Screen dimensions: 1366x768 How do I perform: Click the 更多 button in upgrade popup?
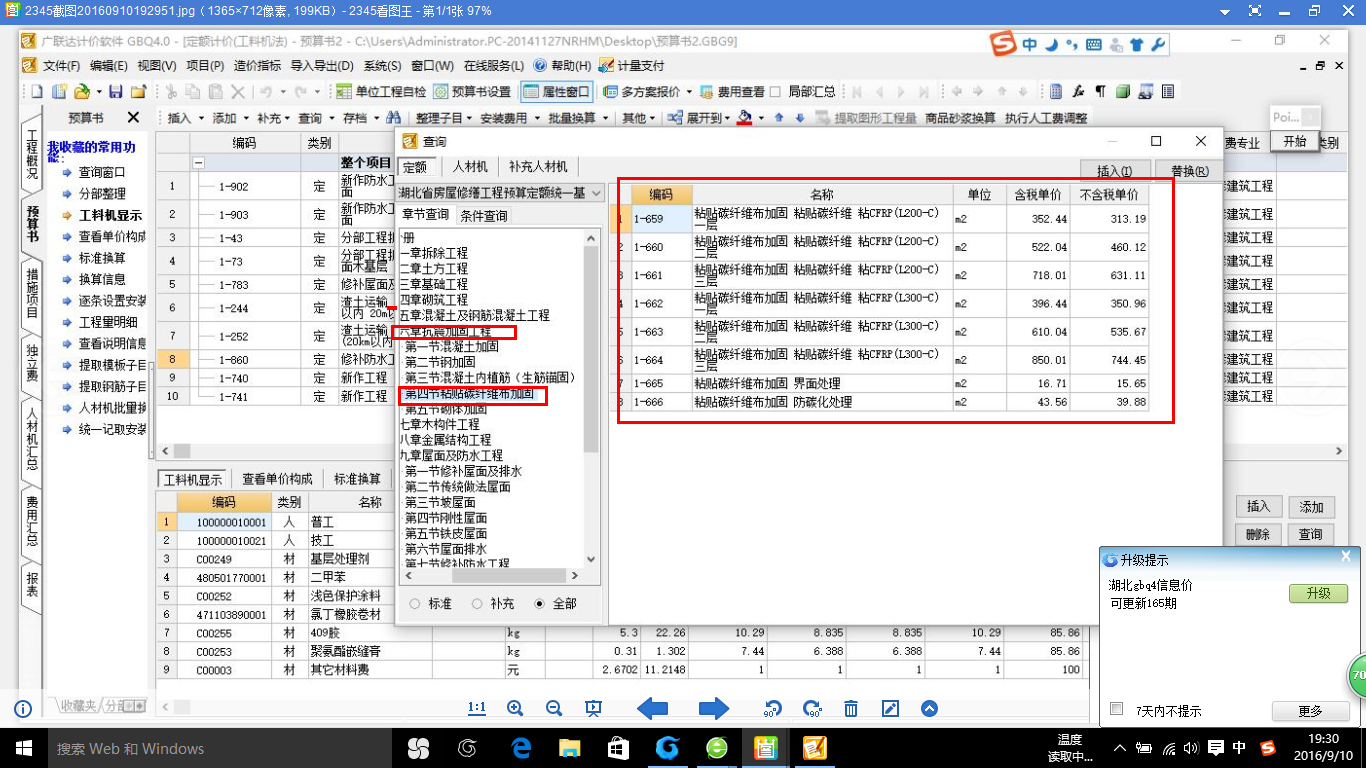[1310, 711]
